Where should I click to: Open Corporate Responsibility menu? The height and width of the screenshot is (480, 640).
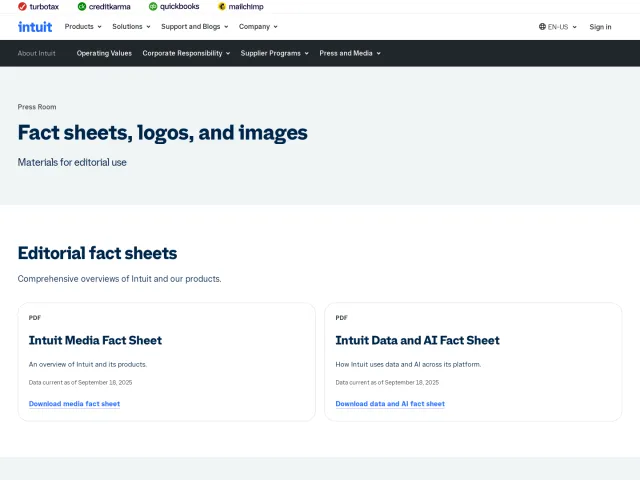point(186,53)
